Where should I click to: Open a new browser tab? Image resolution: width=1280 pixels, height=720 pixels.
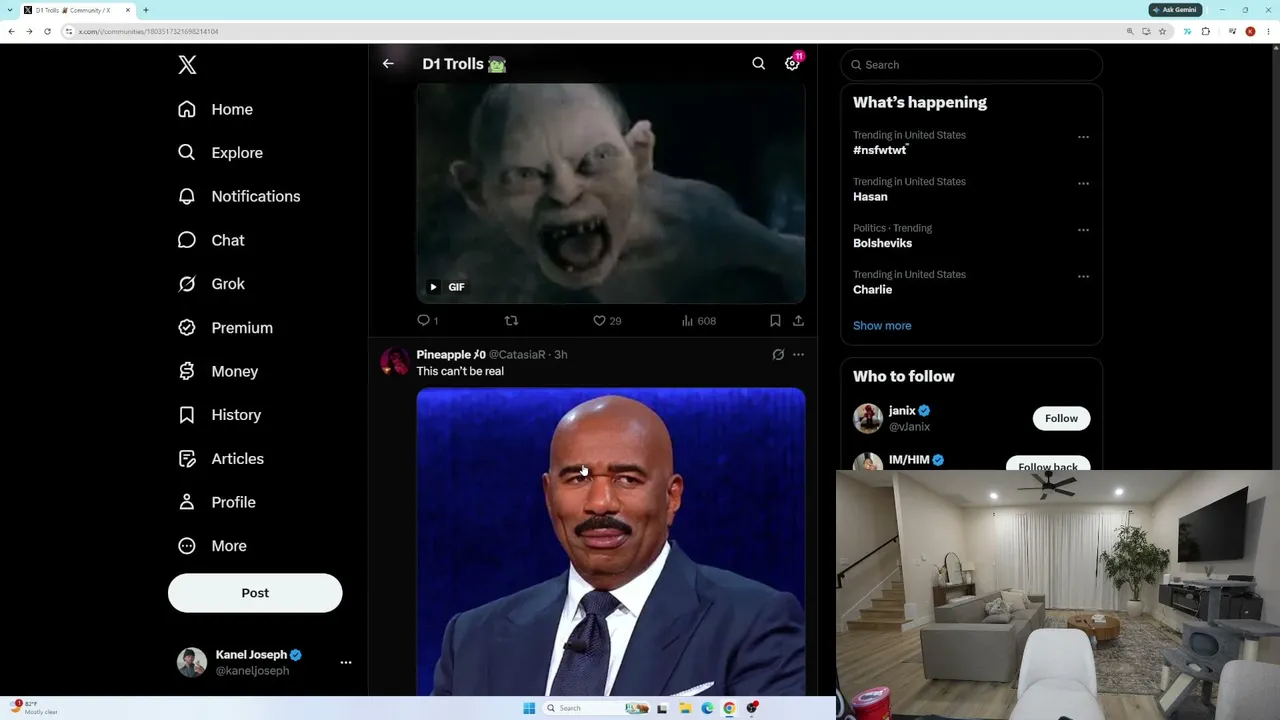click(x=146, y=10)
